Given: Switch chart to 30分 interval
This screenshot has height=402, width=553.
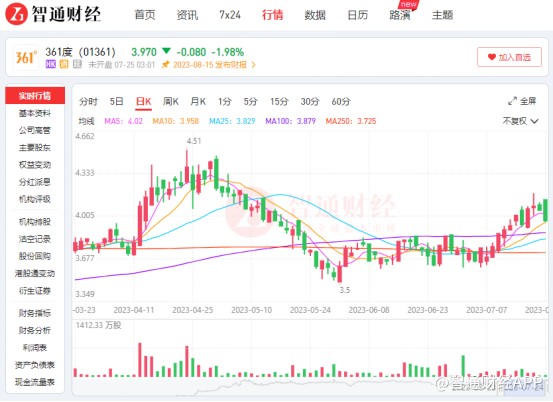Looking at the screenshot, I should point(310,102).
